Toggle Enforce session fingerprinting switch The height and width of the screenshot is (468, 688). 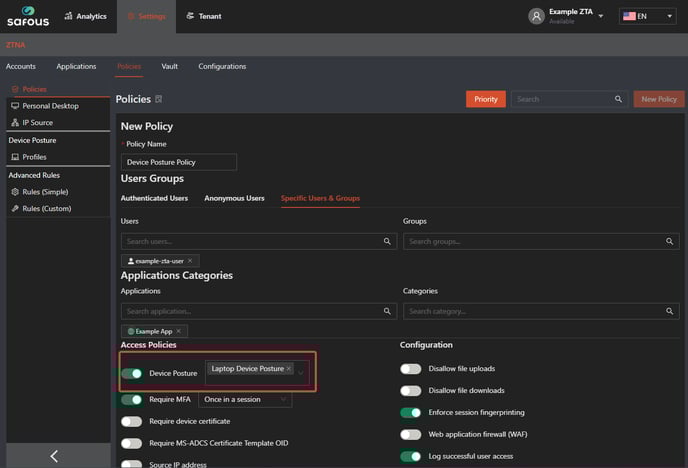(411, 413)
